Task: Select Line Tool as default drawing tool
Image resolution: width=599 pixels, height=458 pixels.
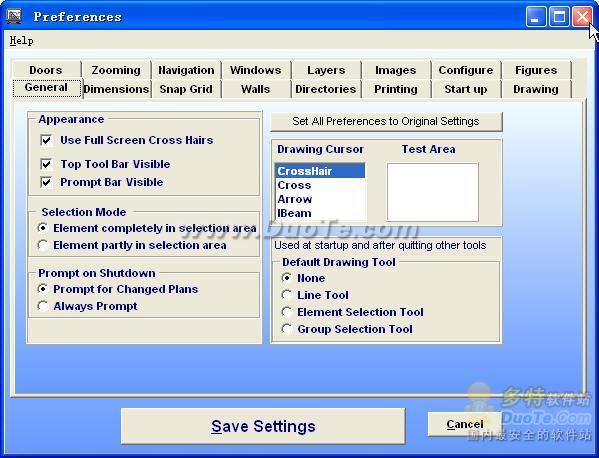Action: [287, 295]
